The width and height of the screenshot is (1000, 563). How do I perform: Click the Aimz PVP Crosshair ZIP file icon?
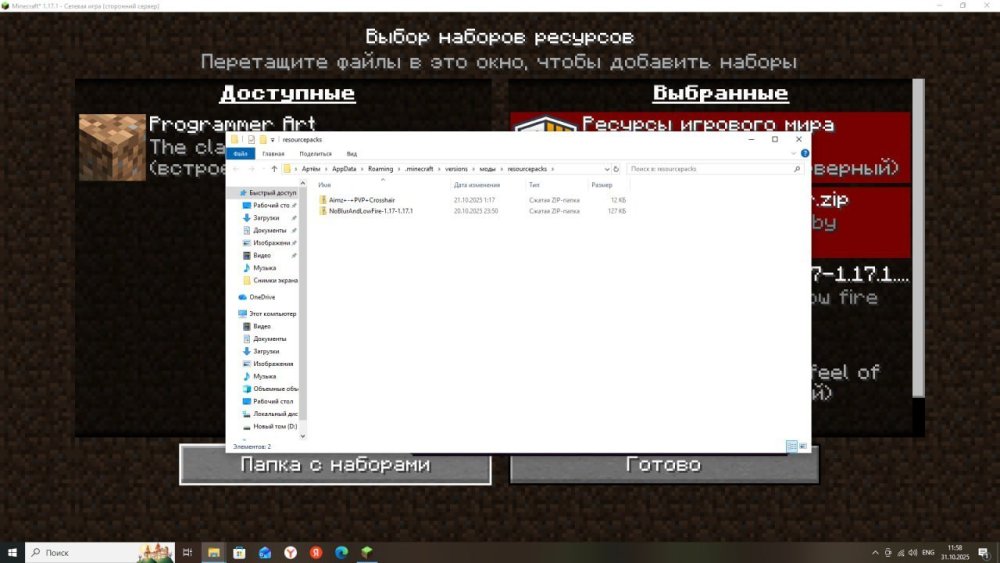tap(323, 200)
